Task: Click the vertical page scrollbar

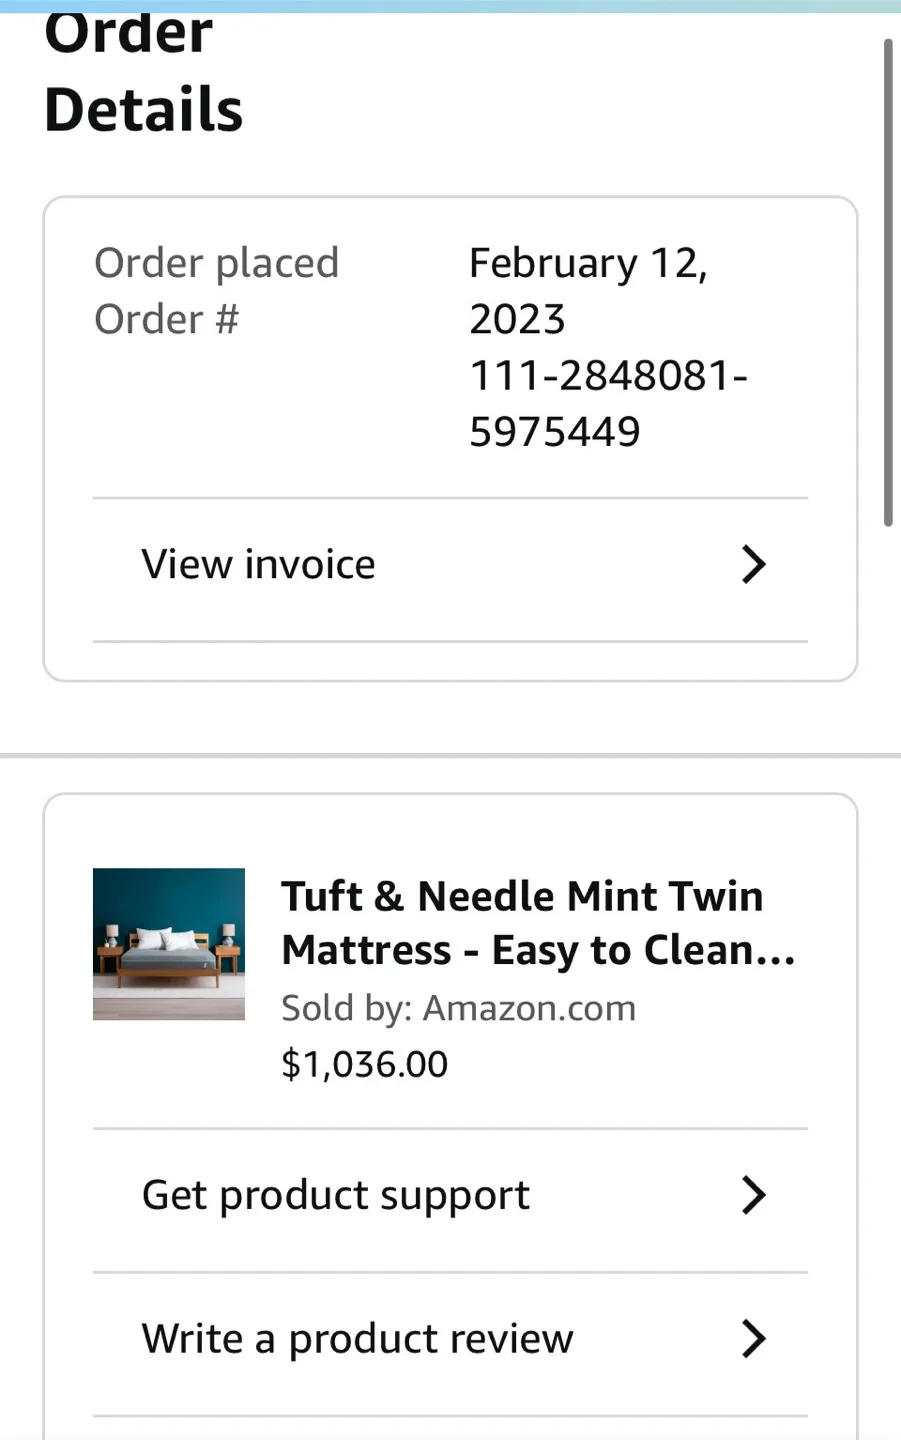Action: 888,282
